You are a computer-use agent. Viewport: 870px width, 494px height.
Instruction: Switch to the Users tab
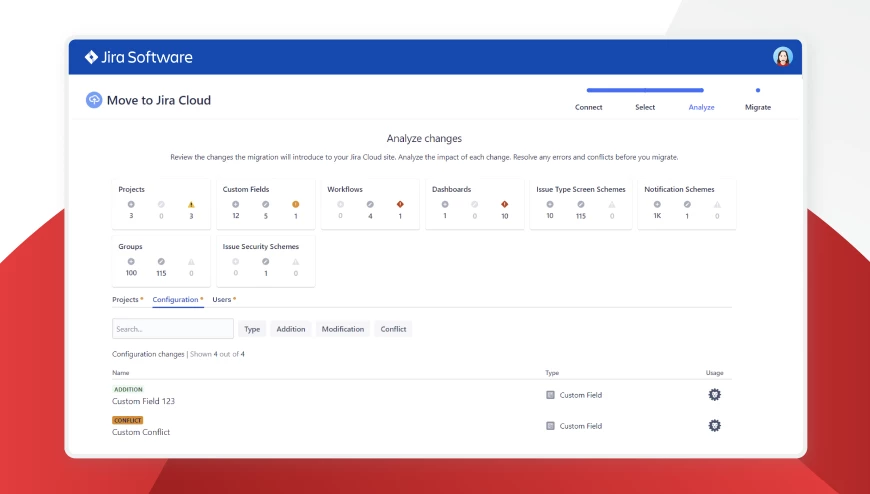[x=222, y=300]
